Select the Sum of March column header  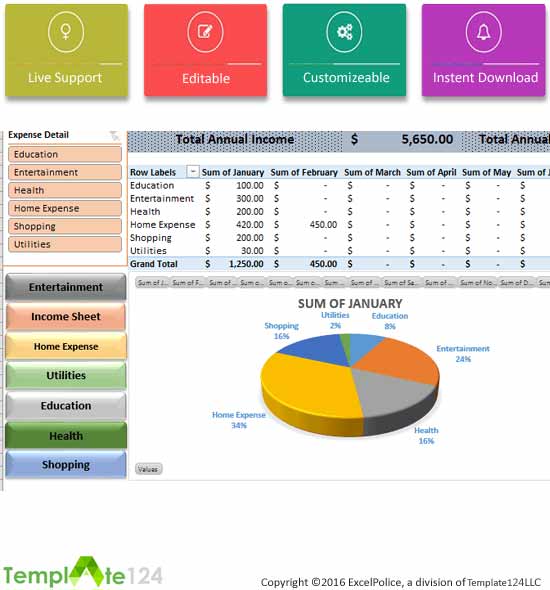point(372,172)
